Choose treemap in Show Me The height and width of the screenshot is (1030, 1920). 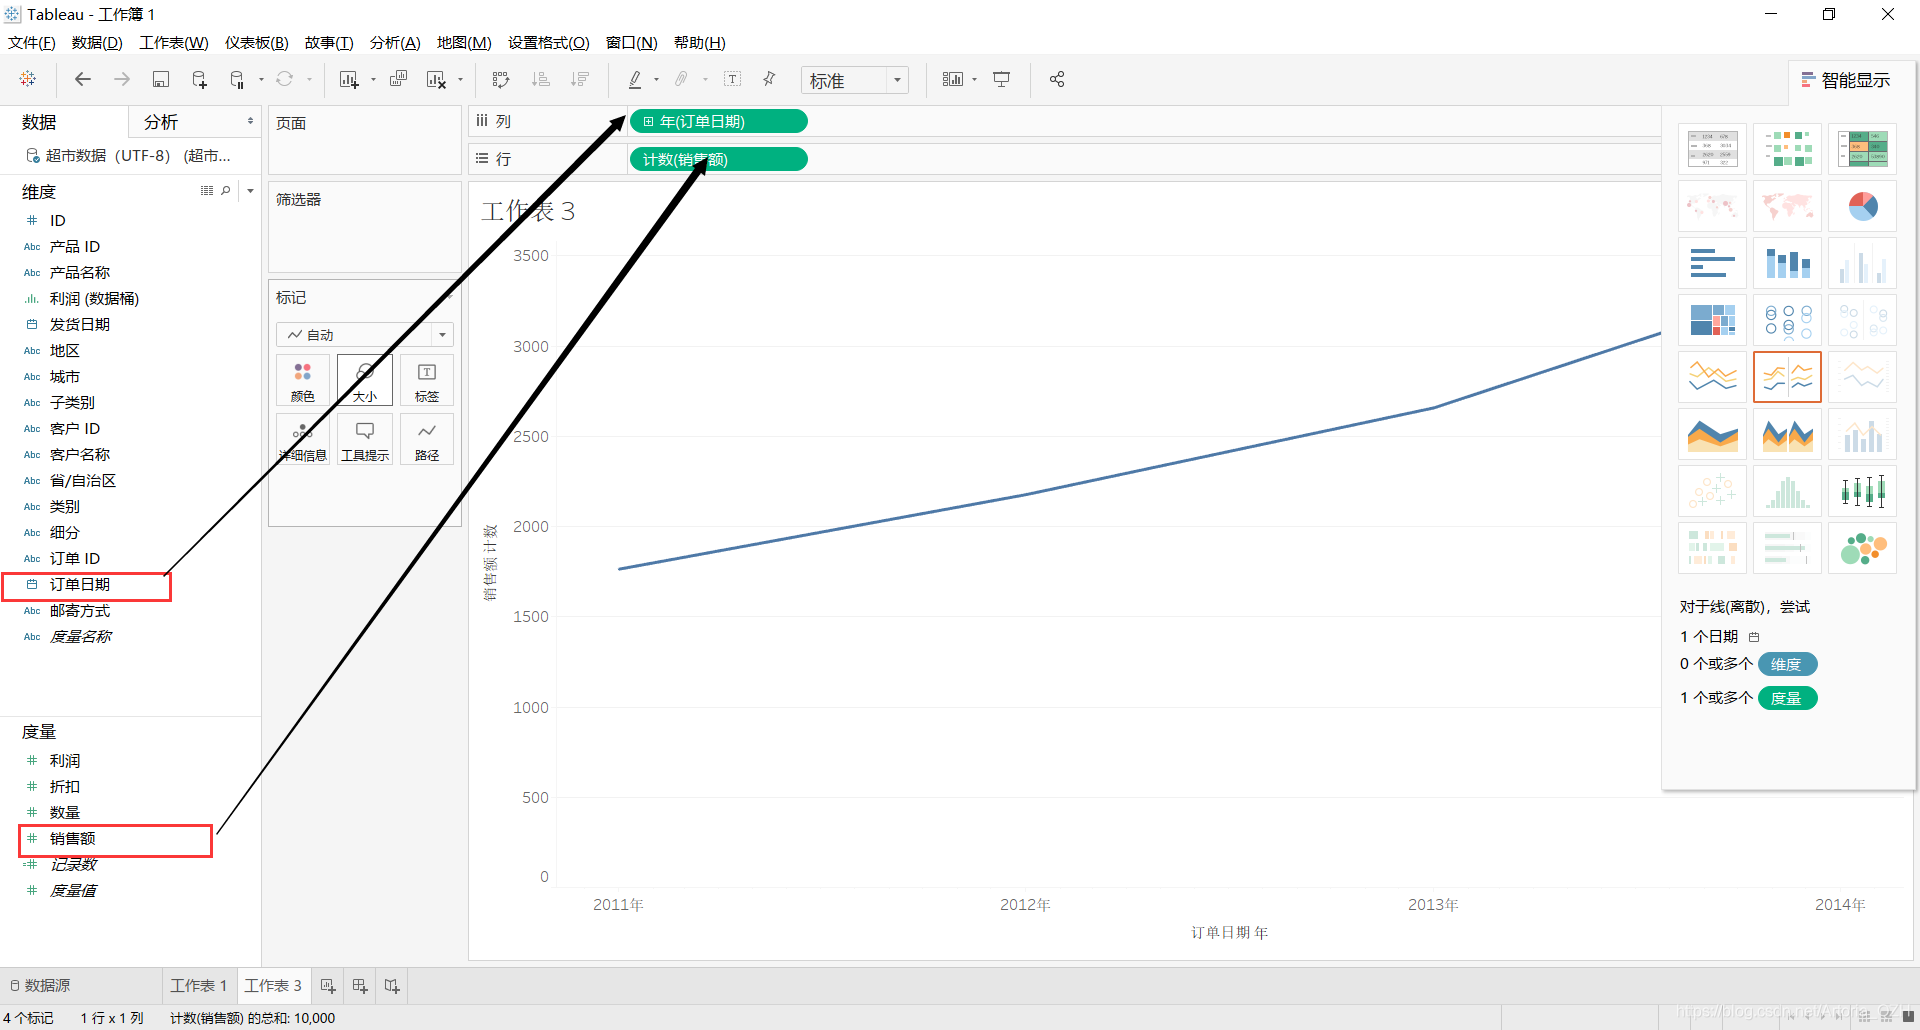point(1712,320)
